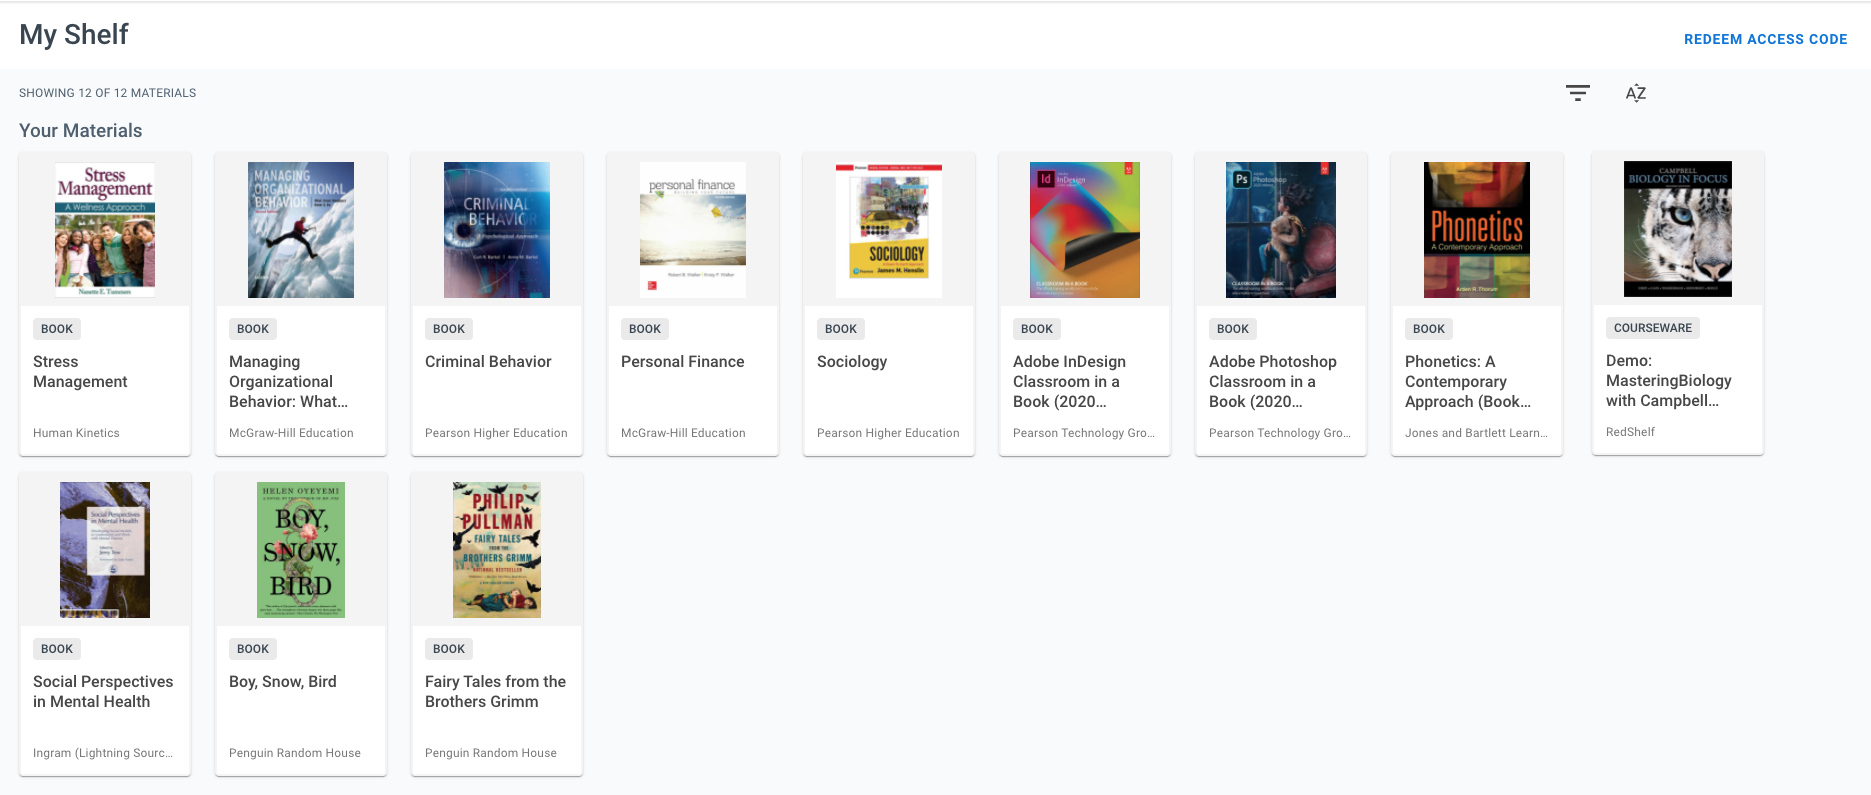Click the Boy, Snow, Bird title text
This screenshot has width=1871, height=795.
pos(283,682)
